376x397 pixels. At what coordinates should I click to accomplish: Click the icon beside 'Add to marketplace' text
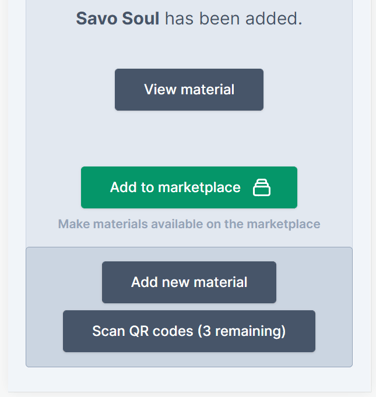[x=262, y=187]
